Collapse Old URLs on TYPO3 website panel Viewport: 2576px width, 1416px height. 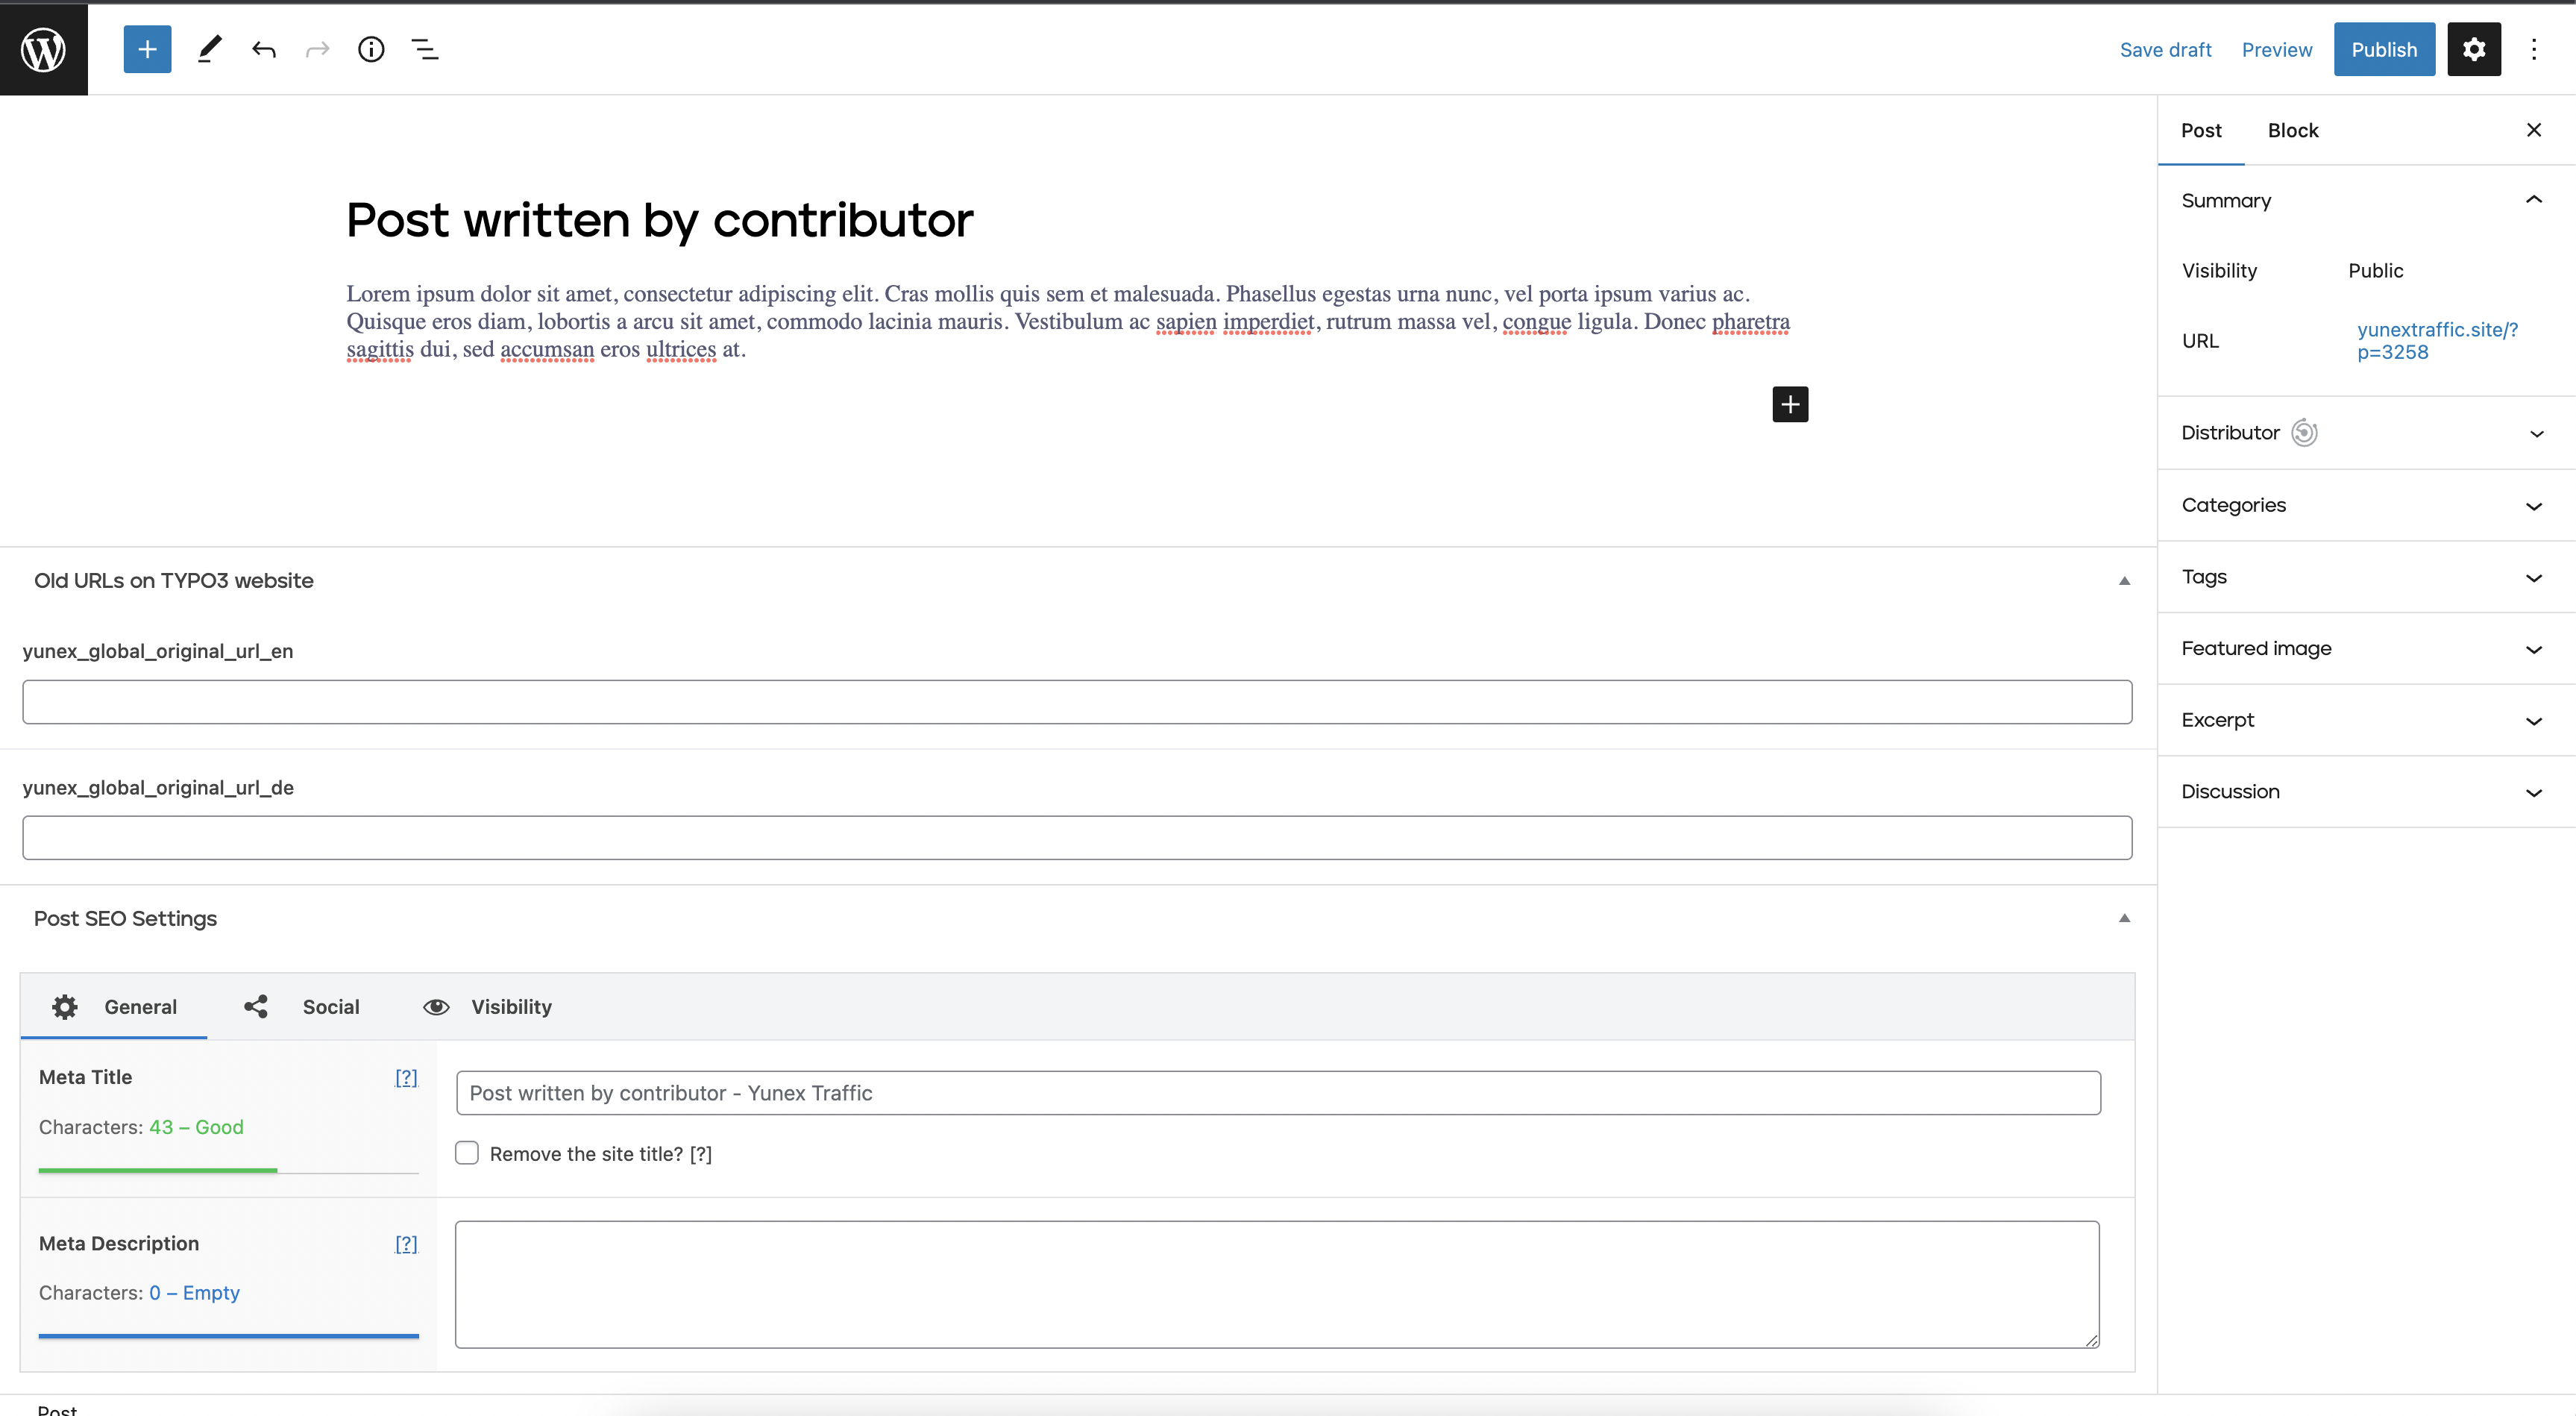pos(2123,581)
